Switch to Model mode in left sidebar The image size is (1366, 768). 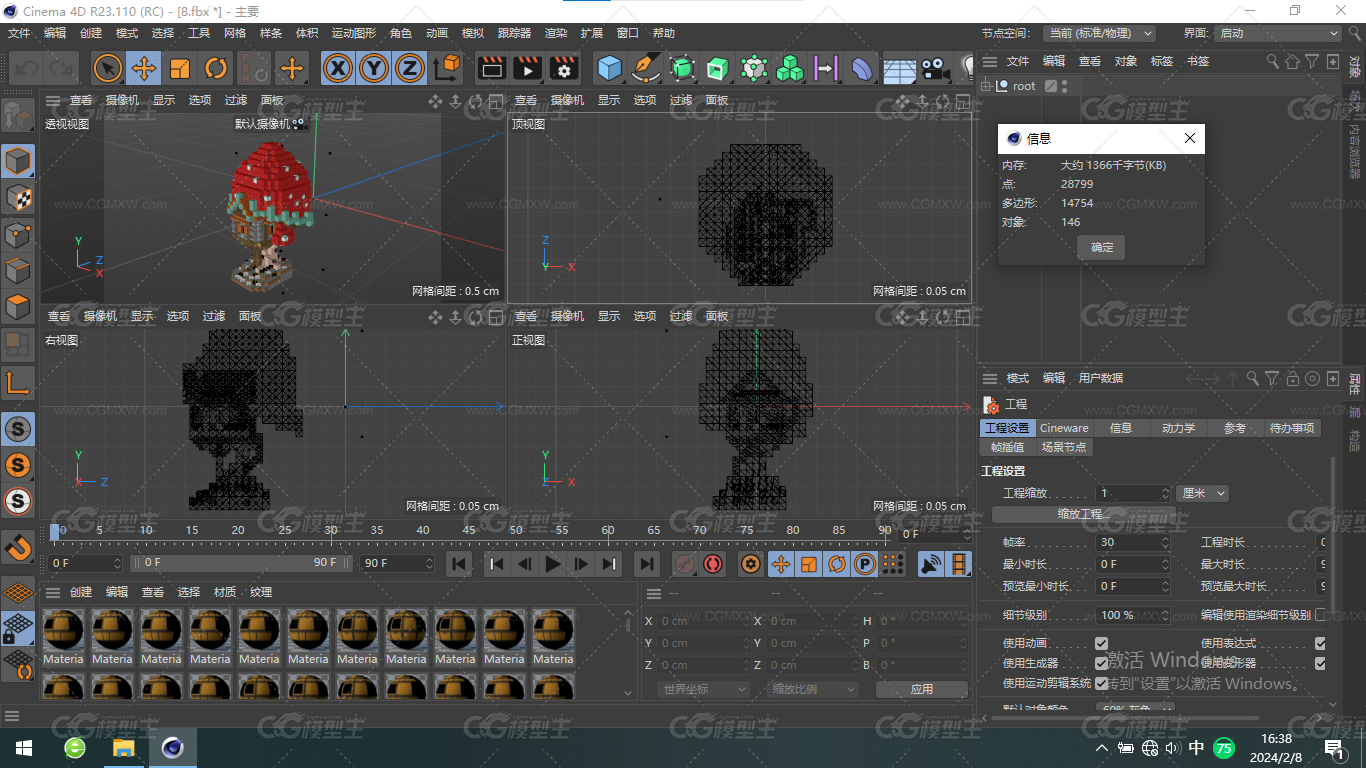[x=18, y=161]
